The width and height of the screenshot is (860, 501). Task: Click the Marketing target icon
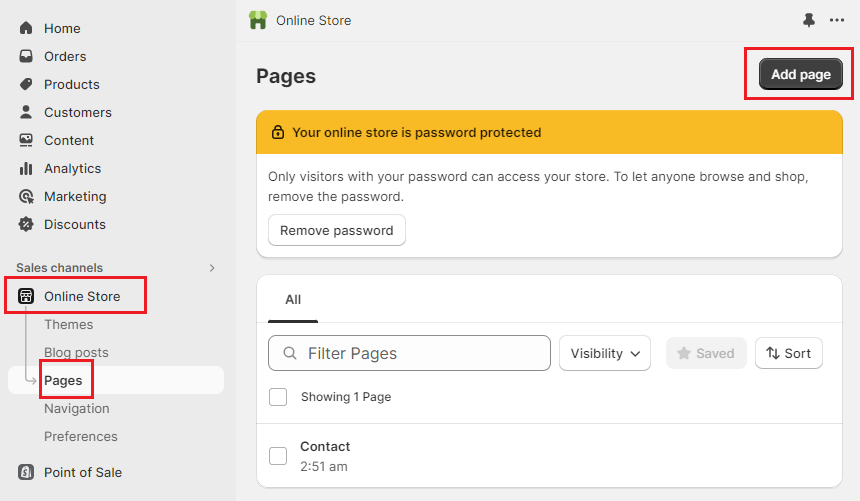26,196
